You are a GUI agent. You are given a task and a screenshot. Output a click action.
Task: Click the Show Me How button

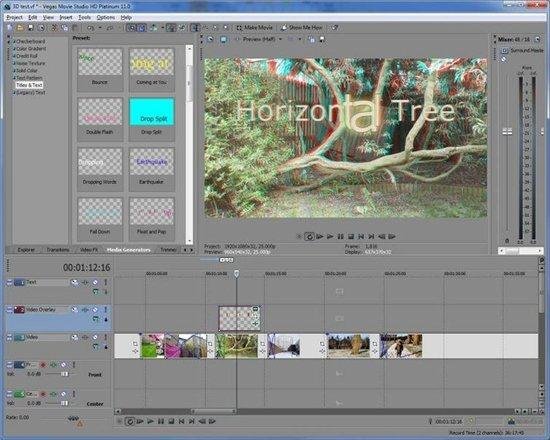(302, 27)
